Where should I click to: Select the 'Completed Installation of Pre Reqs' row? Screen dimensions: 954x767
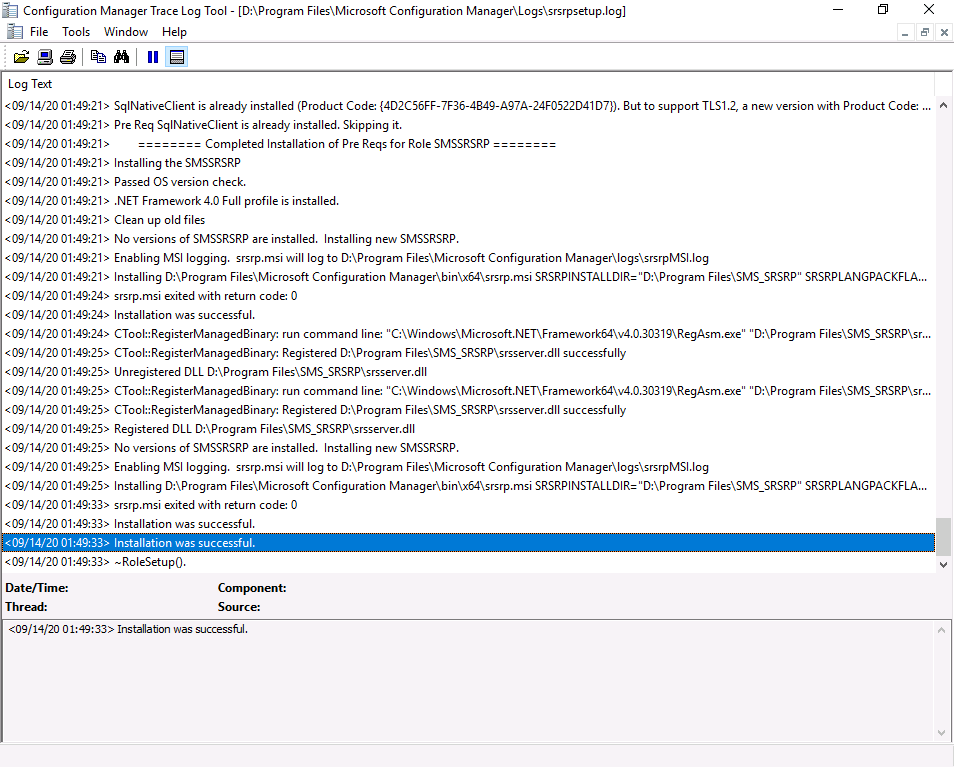coord(468,144)
